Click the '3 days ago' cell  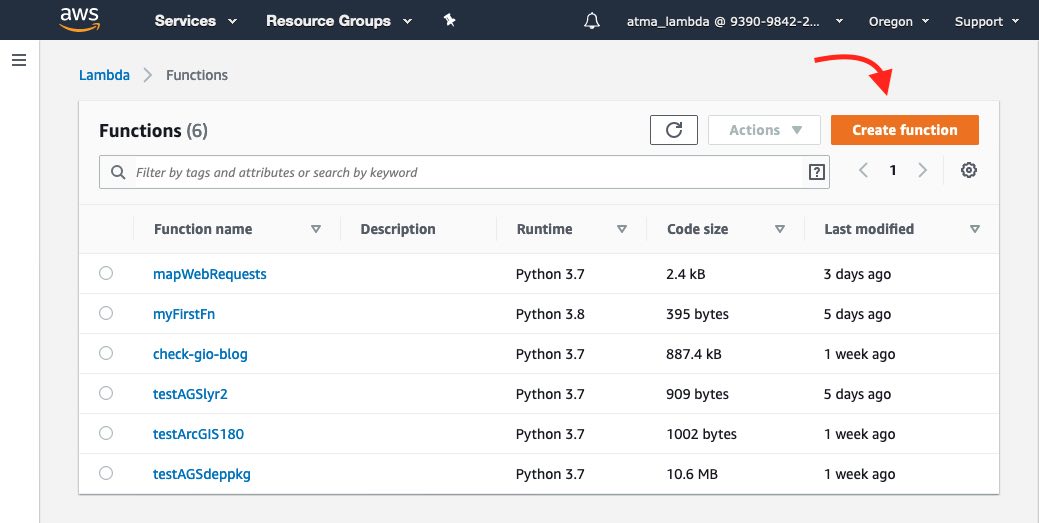point(857,274)
